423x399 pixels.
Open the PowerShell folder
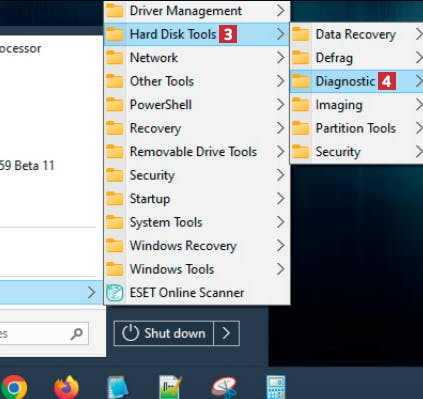[197, 105]
